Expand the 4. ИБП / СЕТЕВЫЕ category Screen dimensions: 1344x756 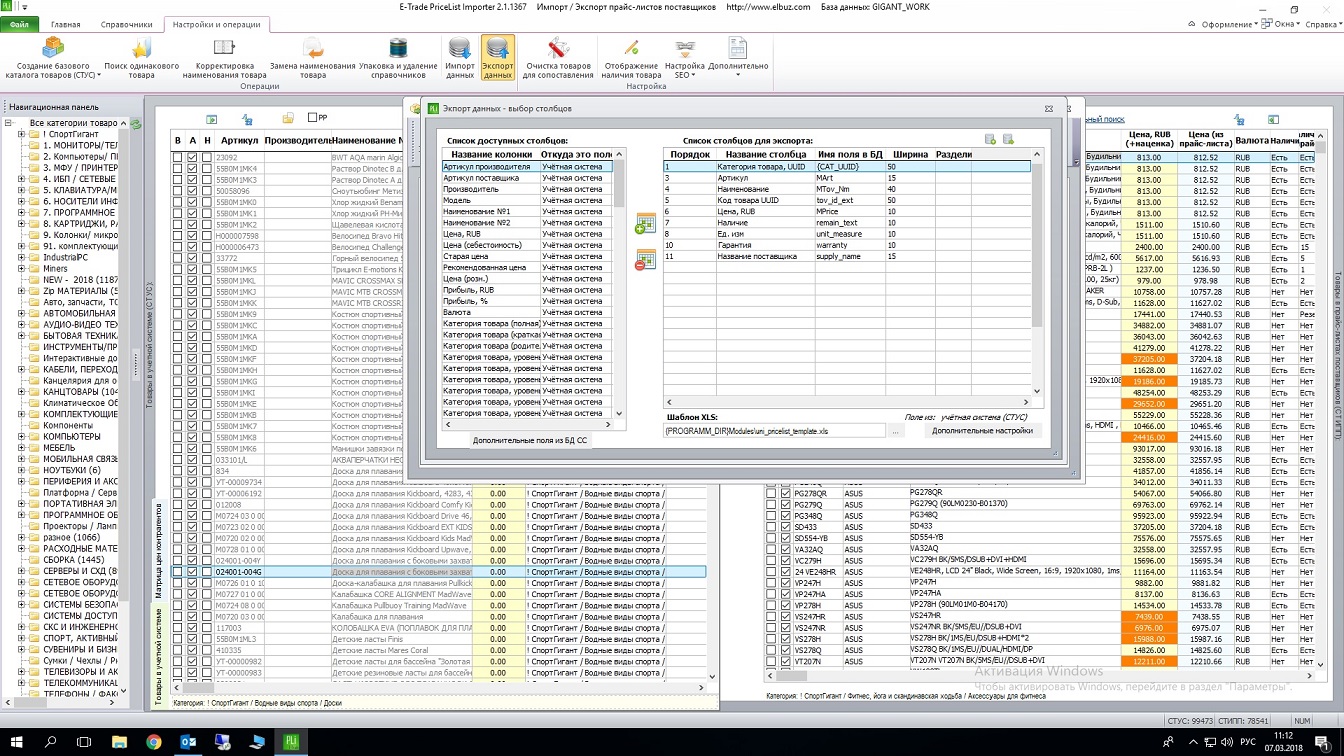click(21, 179)
